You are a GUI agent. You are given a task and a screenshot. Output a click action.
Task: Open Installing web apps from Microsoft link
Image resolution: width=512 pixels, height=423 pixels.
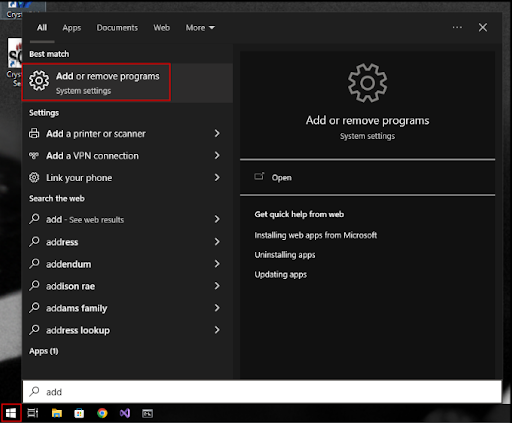[316, 235]
